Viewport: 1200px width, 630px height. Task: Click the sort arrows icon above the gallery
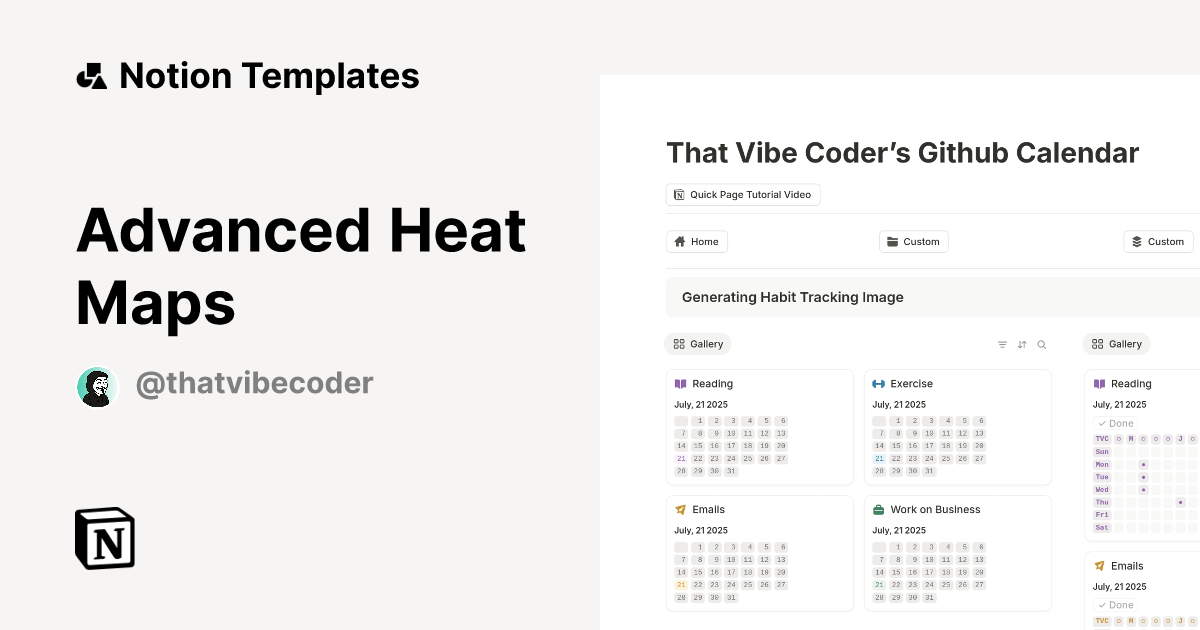click(x=1022, y=344)
